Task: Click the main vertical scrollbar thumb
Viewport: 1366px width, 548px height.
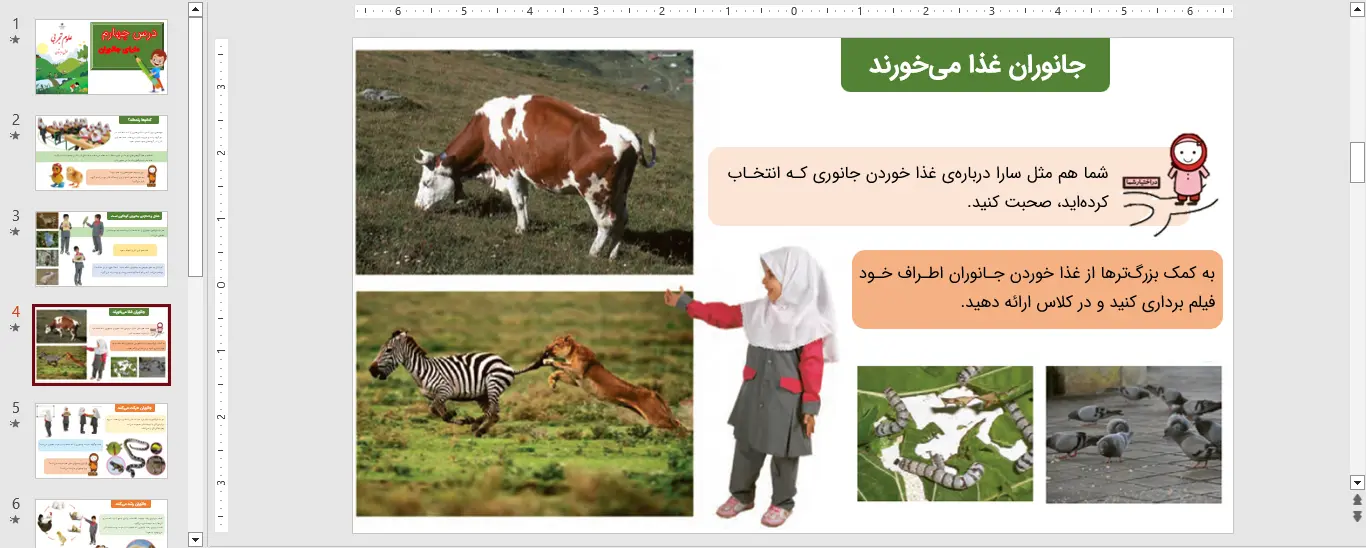Action: point(1357,162)
